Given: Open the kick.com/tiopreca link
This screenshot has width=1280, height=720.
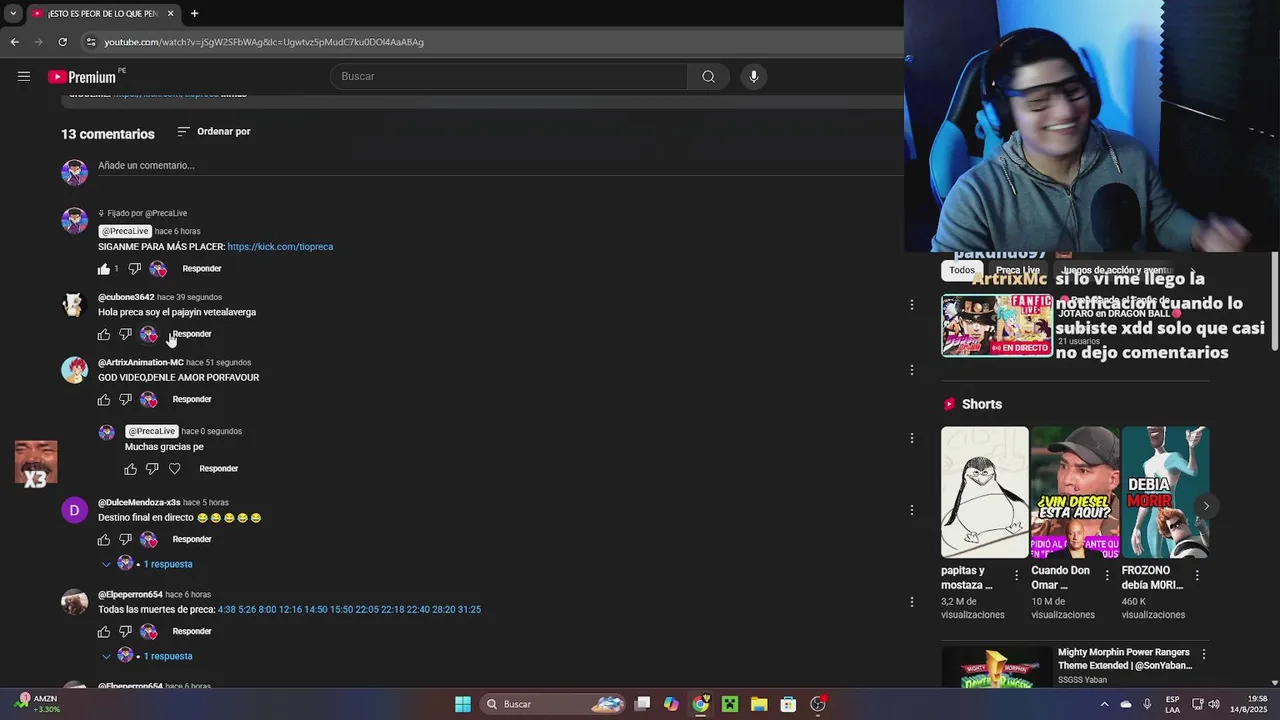Looking at the screenshot, I should (x=280, y=247).
